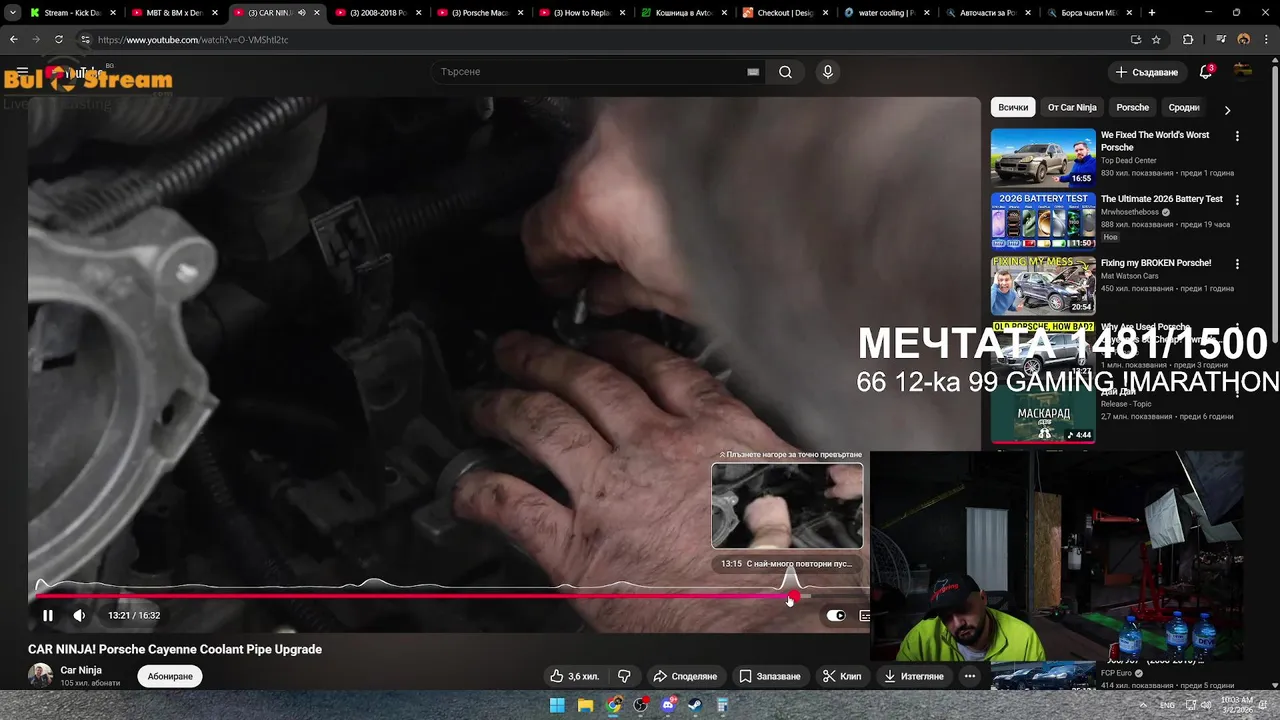Reload the page
1280x720 pixels.
coord(59,40)
